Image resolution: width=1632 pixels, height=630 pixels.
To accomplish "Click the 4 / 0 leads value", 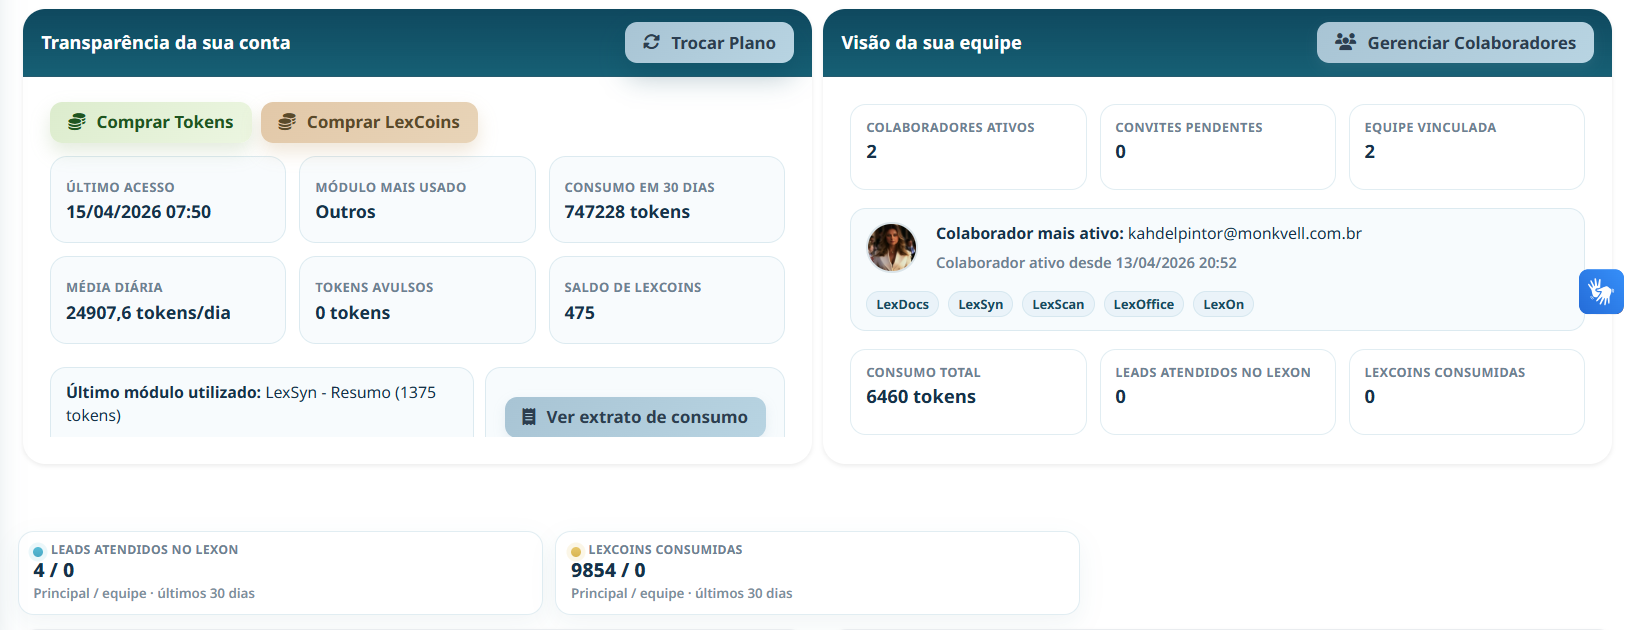I will (54, 570).
